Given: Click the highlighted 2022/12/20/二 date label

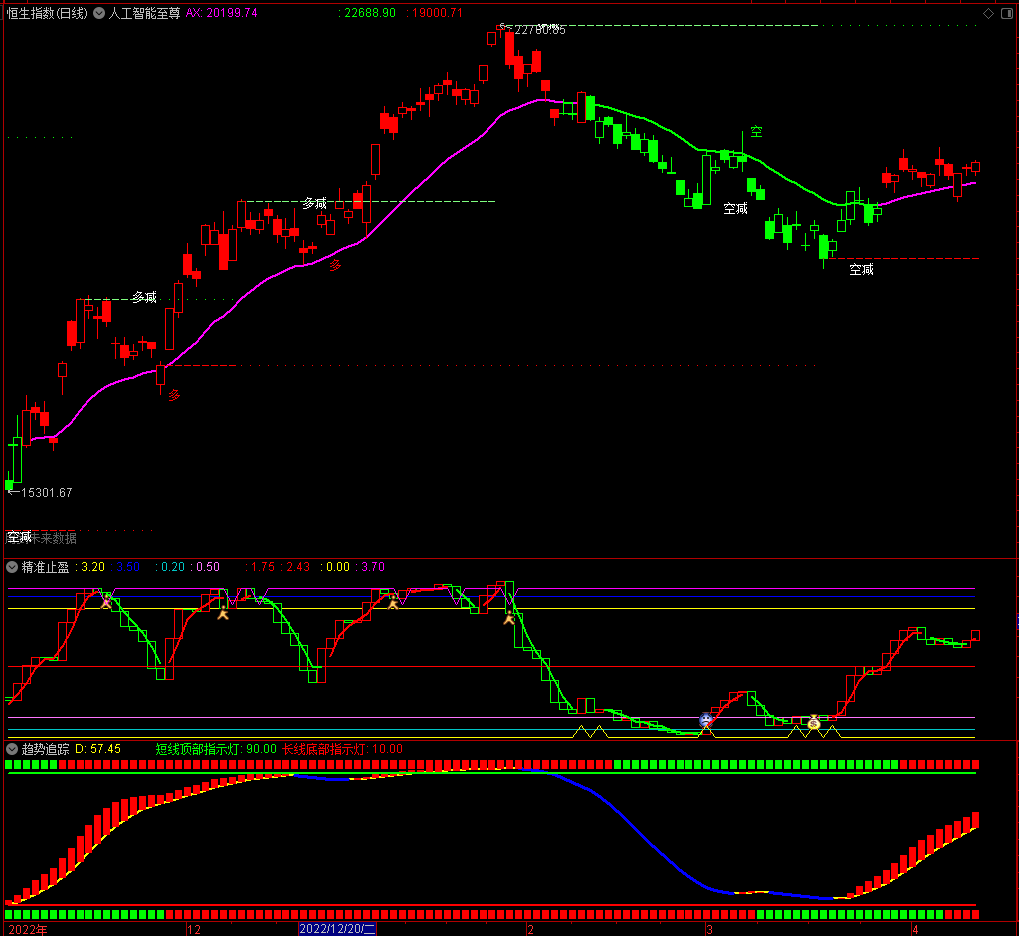Looking at the screenshot, I should pos(337,929).
